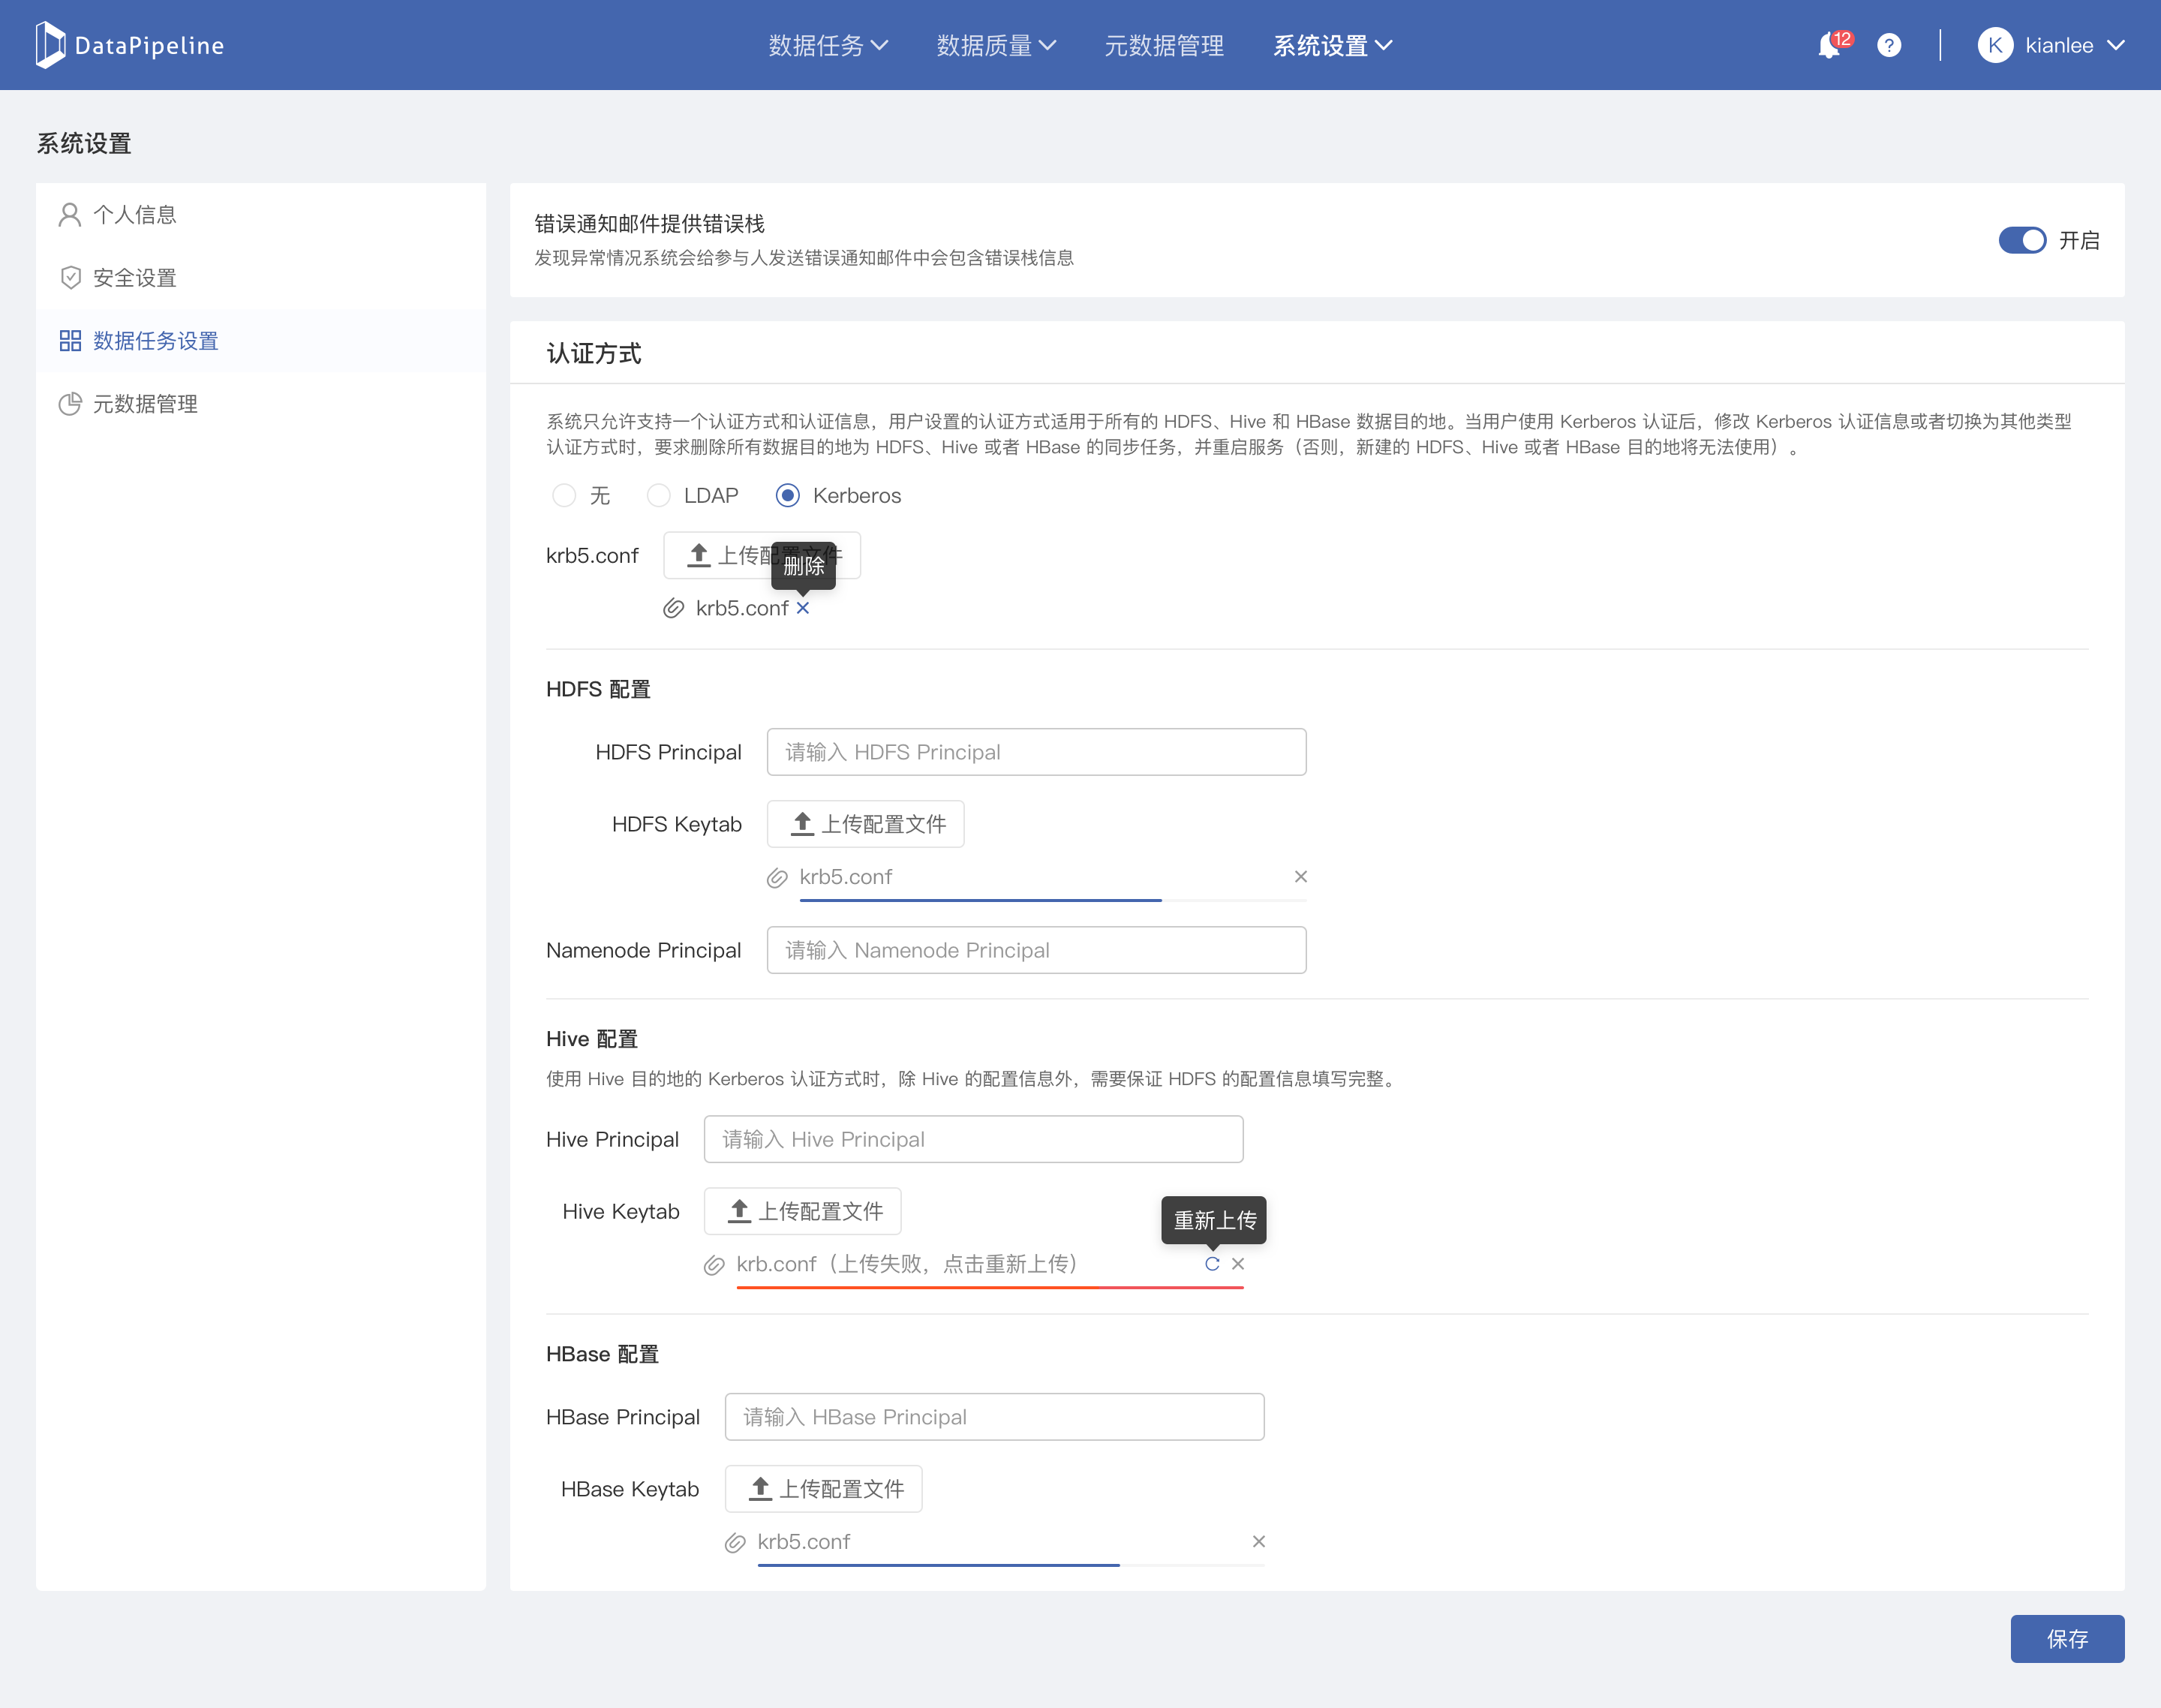This screenshot has height=1708, width=2161.
Task: Click HDFS Keytab 上传配置文件 button
Action: [866, 824]
